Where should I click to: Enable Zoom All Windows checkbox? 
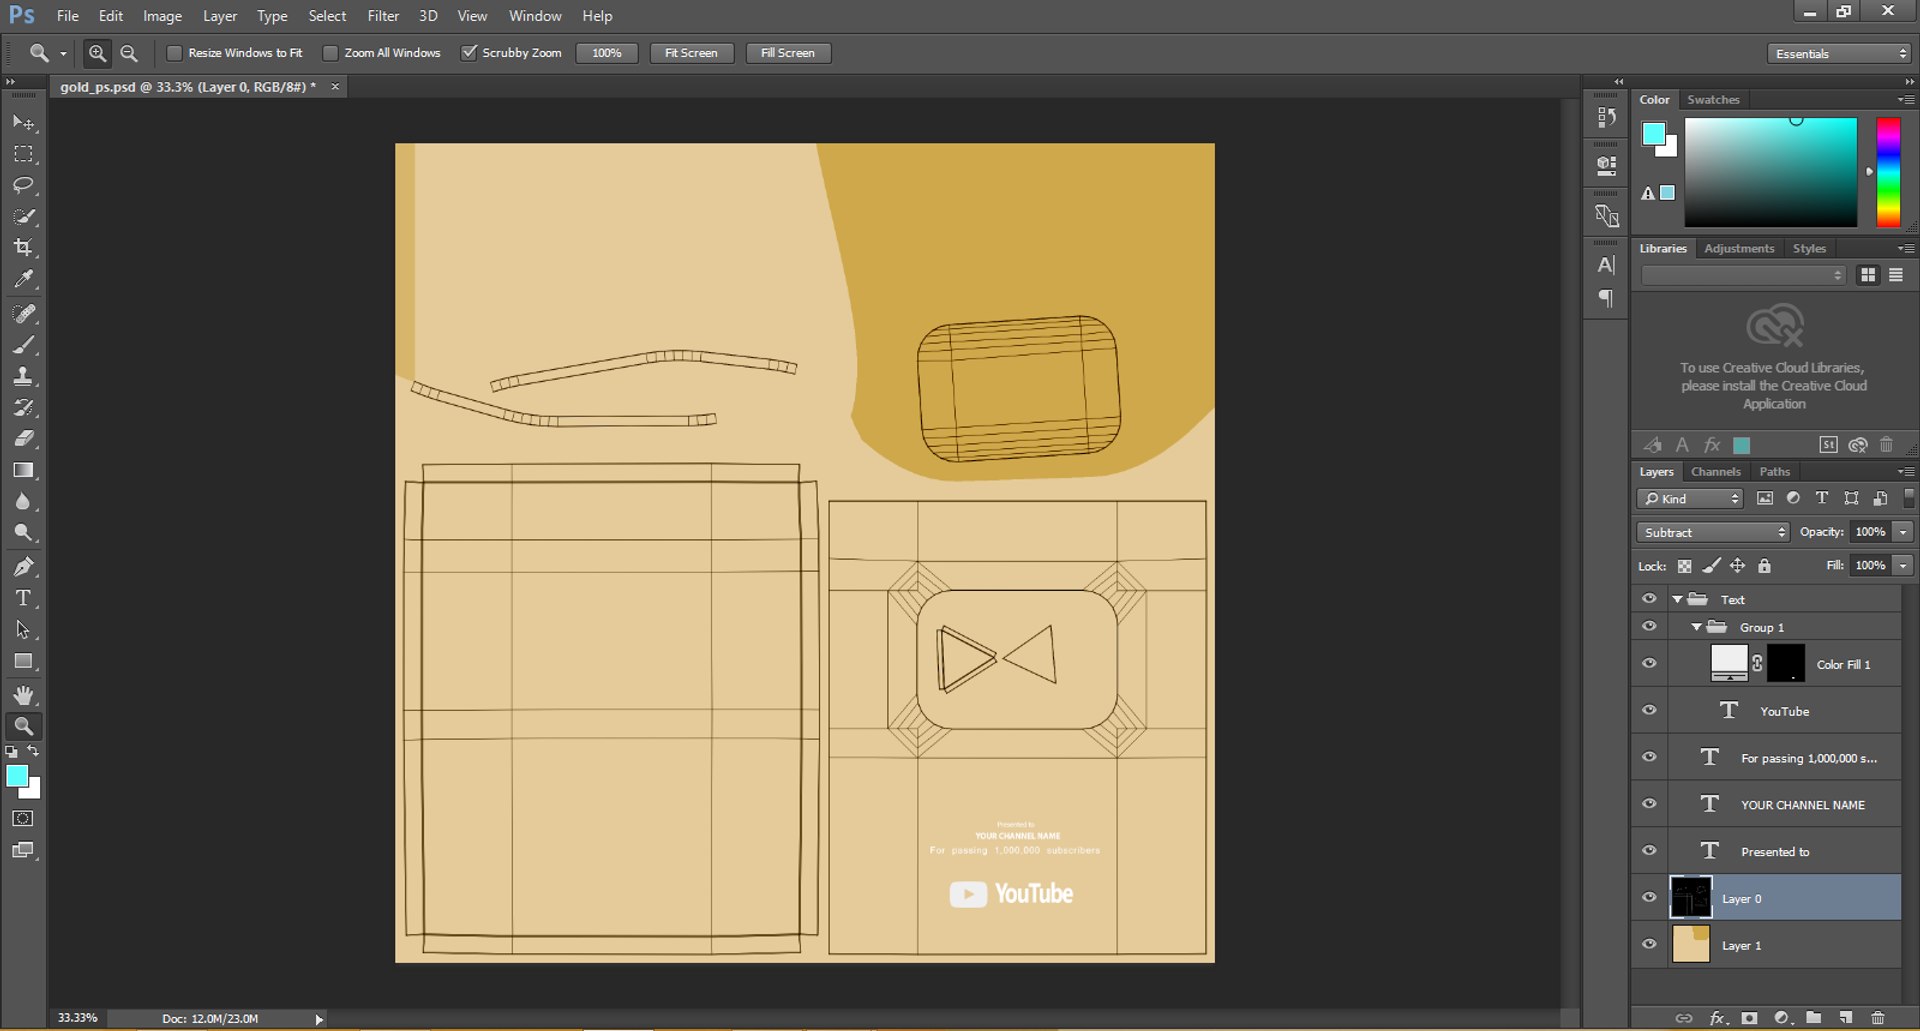(x=330, y=53)
